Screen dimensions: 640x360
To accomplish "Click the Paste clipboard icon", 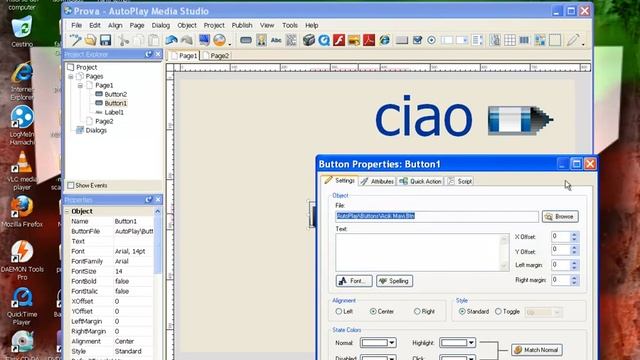I will click(153, 40).
